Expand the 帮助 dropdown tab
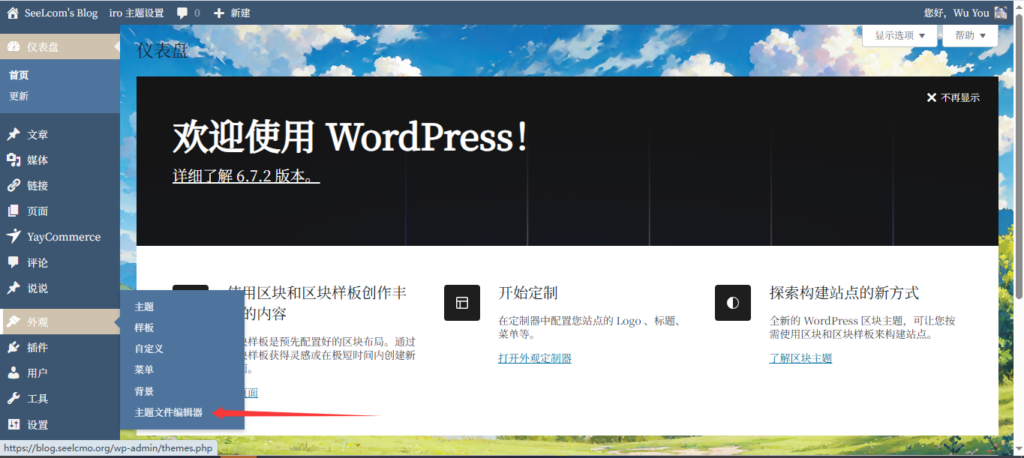The width and height of the screenshot is (1024, 458). click(970, 35)
